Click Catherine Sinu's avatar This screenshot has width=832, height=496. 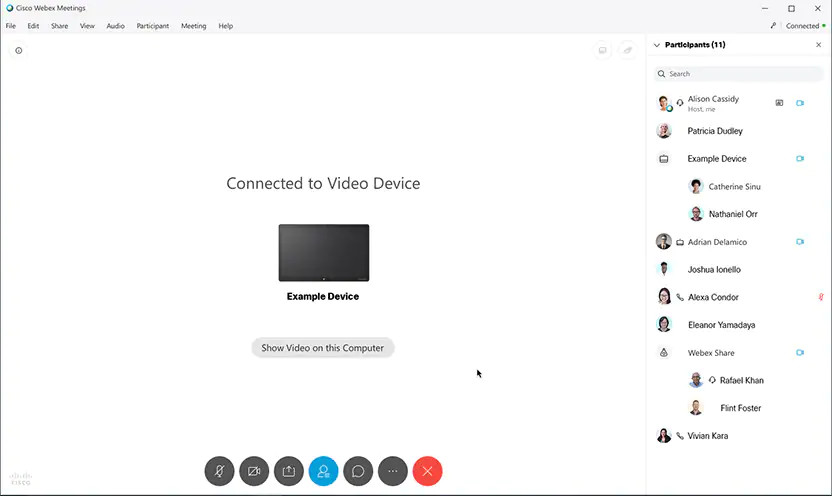click(696, 186)
